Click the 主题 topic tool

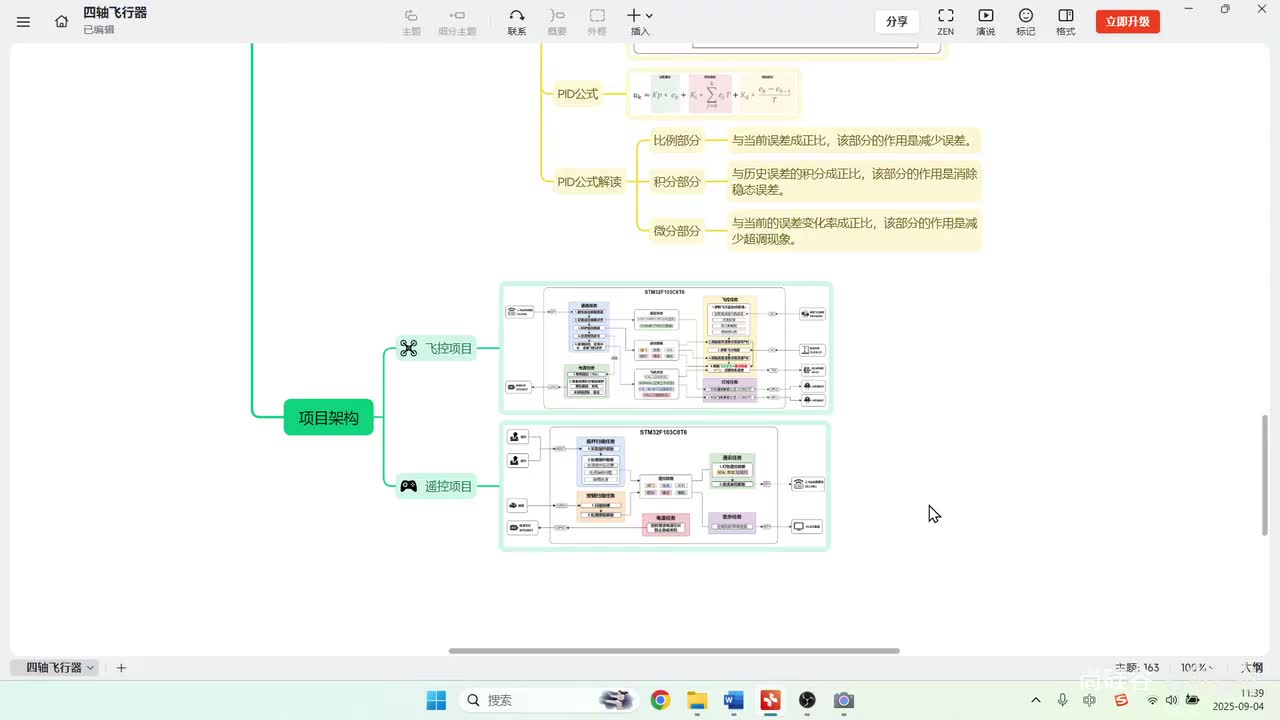[x=411, y=21]
